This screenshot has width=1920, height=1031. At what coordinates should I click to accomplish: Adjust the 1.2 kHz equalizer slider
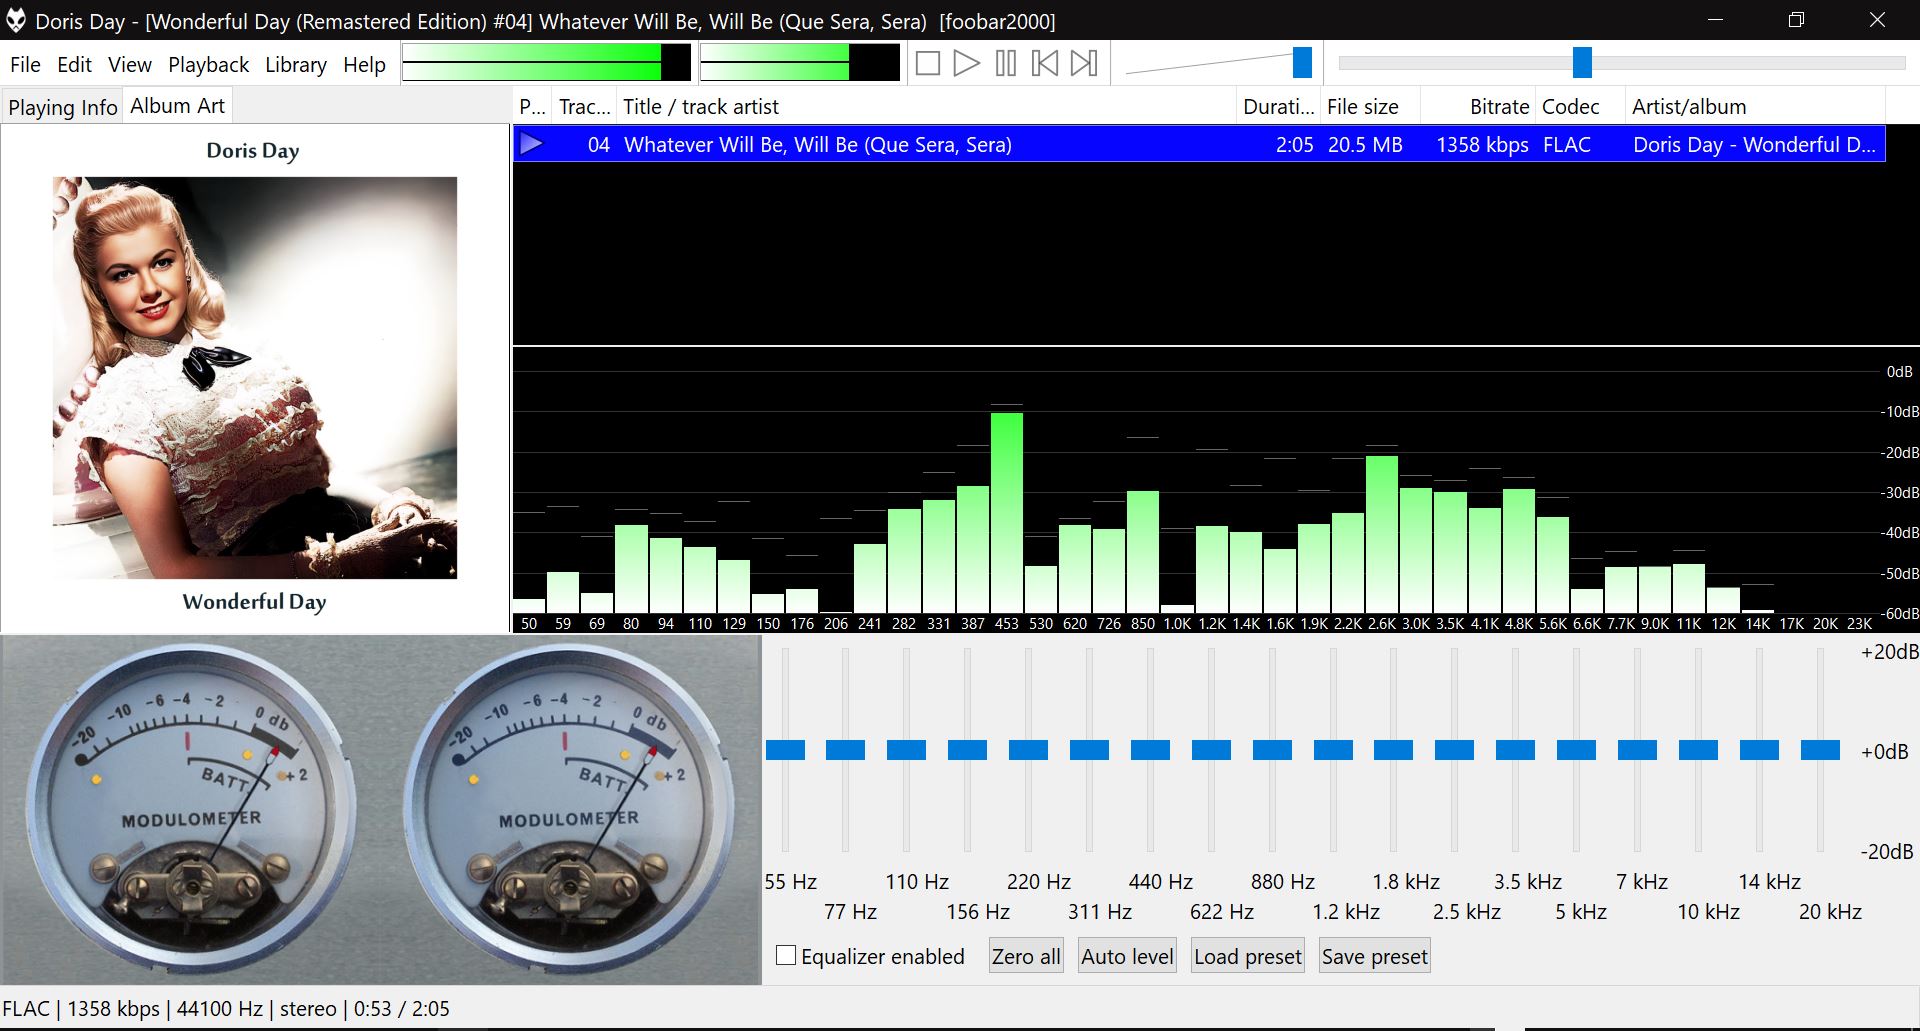click(x=1333, y=750)
